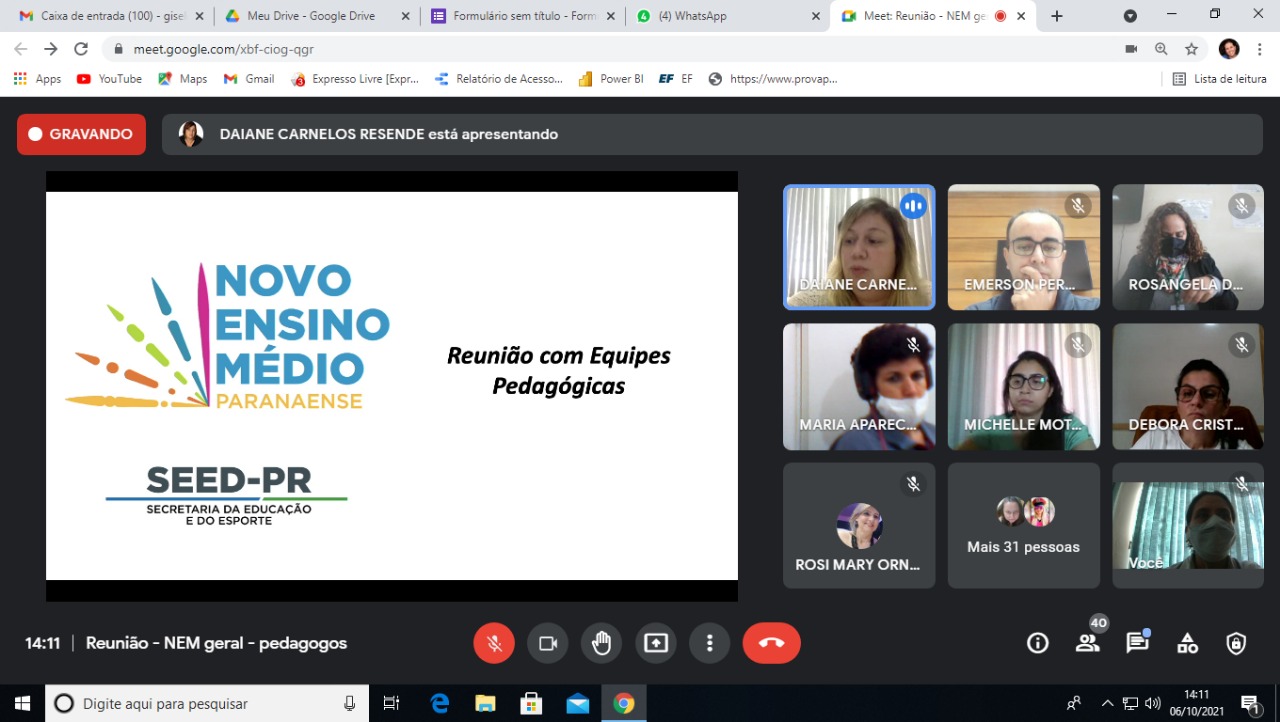The height and width of the screenshot is (722, 1280).
Task: Open zoom magnifier icon in address bar
Action: pyautogui.click(x=1161, y=49)
